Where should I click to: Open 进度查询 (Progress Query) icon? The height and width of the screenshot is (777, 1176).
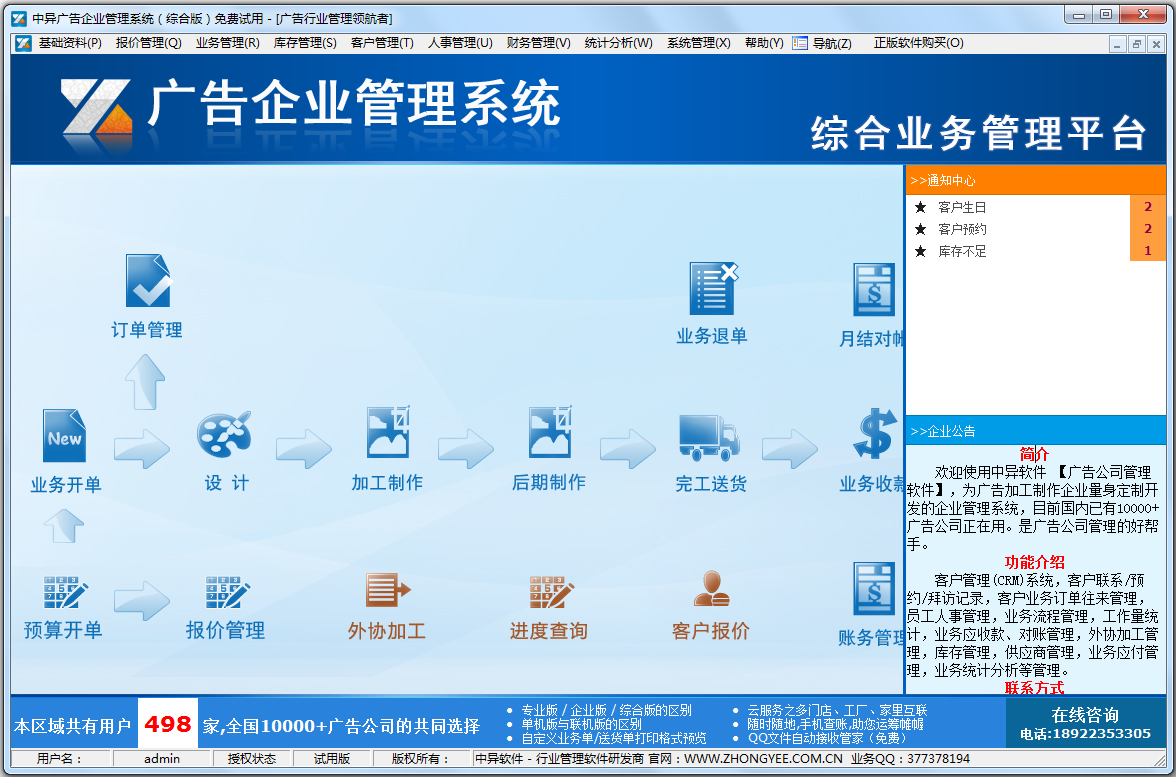(549, 597)
